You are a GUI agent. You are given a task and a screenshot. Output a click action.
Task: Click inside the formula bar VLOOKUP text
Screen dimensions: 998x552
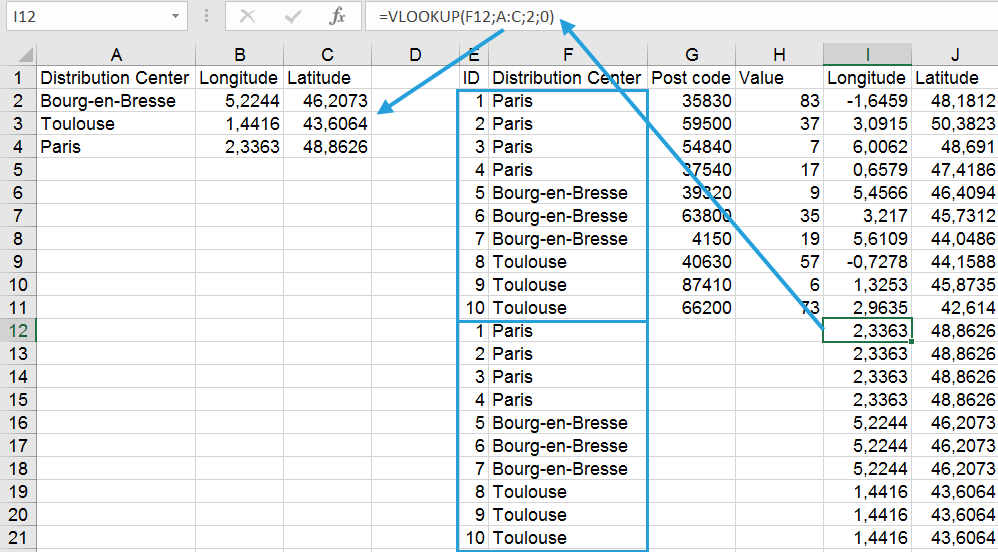(466, 17)
